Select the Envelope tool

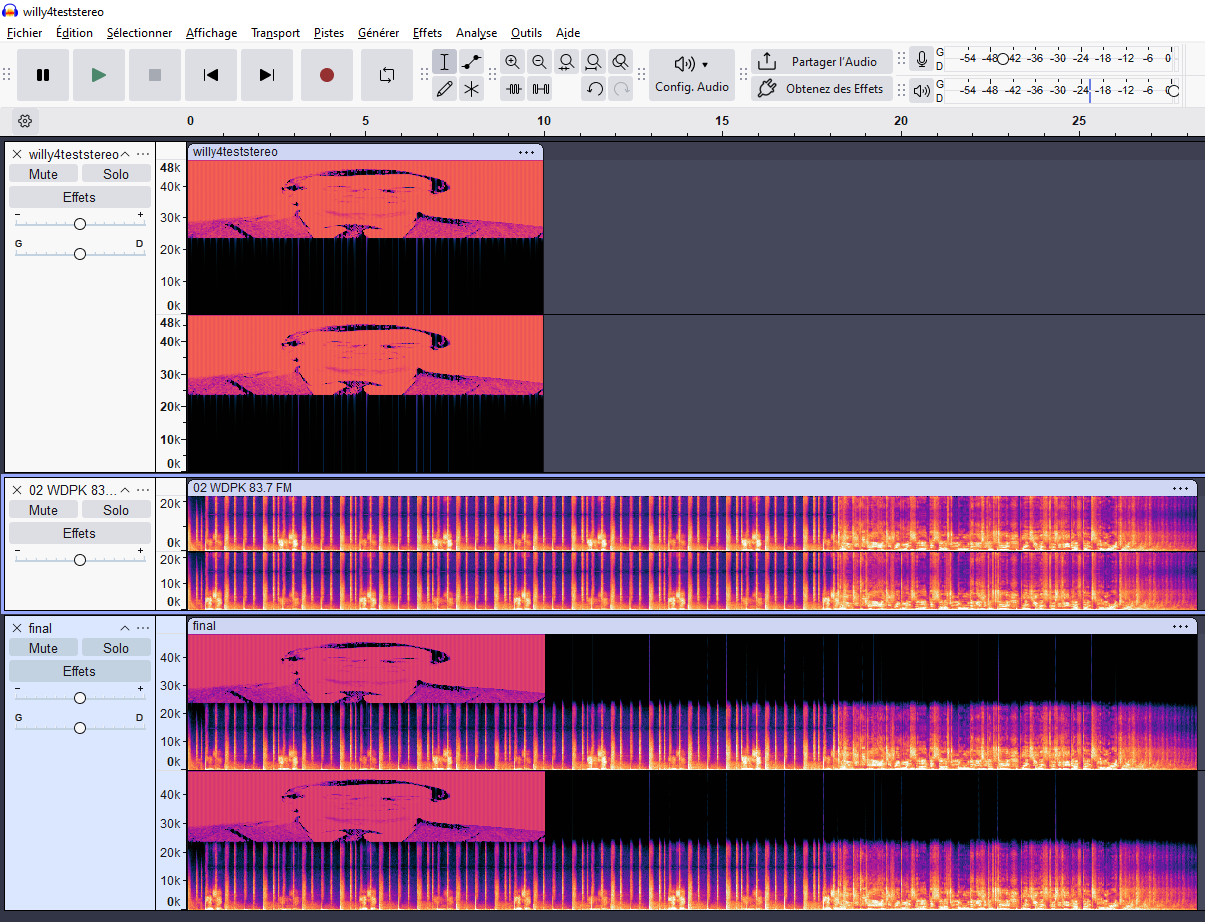pos(471,62)
